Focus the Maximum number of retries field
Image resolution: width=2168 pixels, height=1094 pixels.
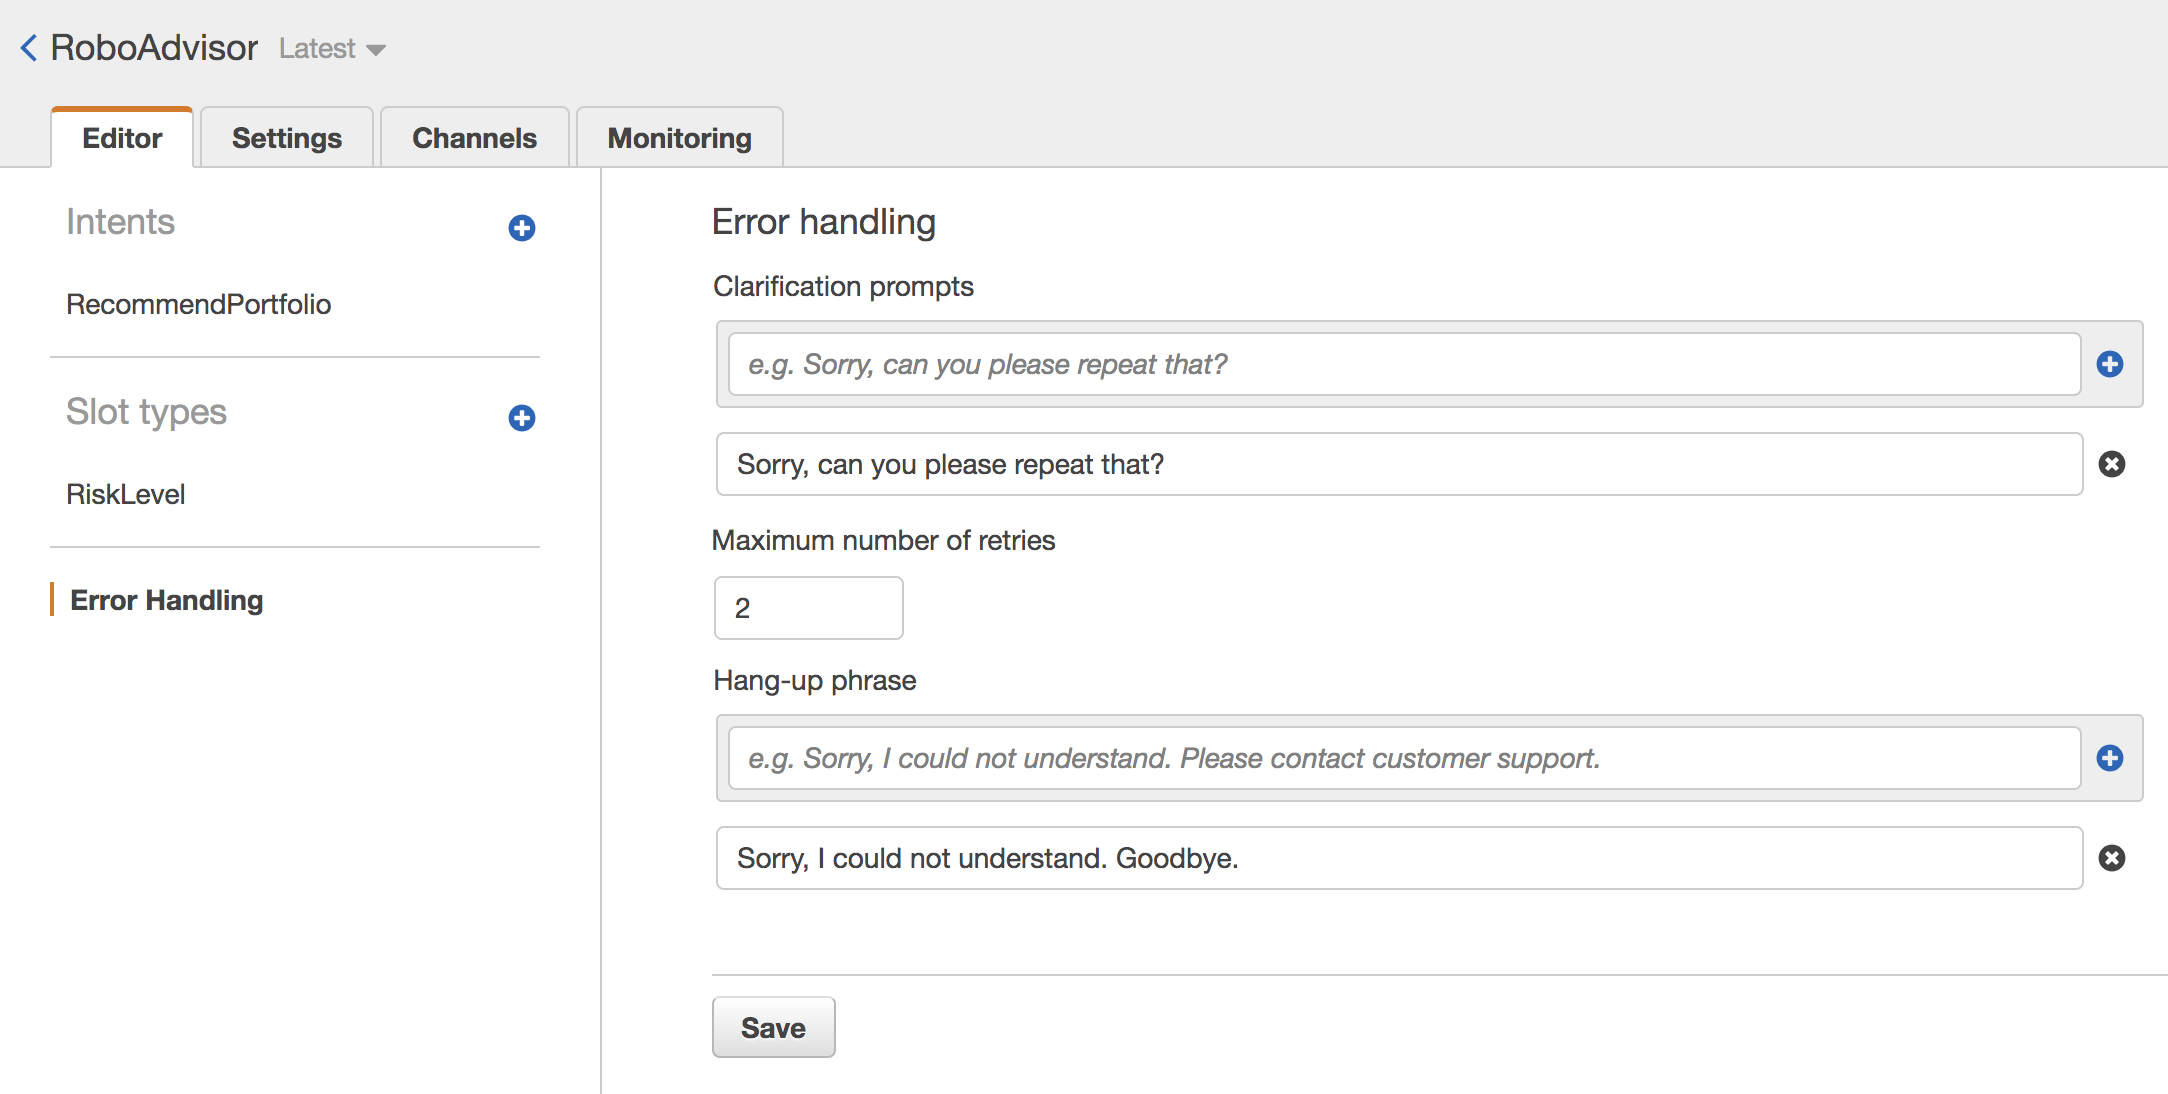(808, 608)
